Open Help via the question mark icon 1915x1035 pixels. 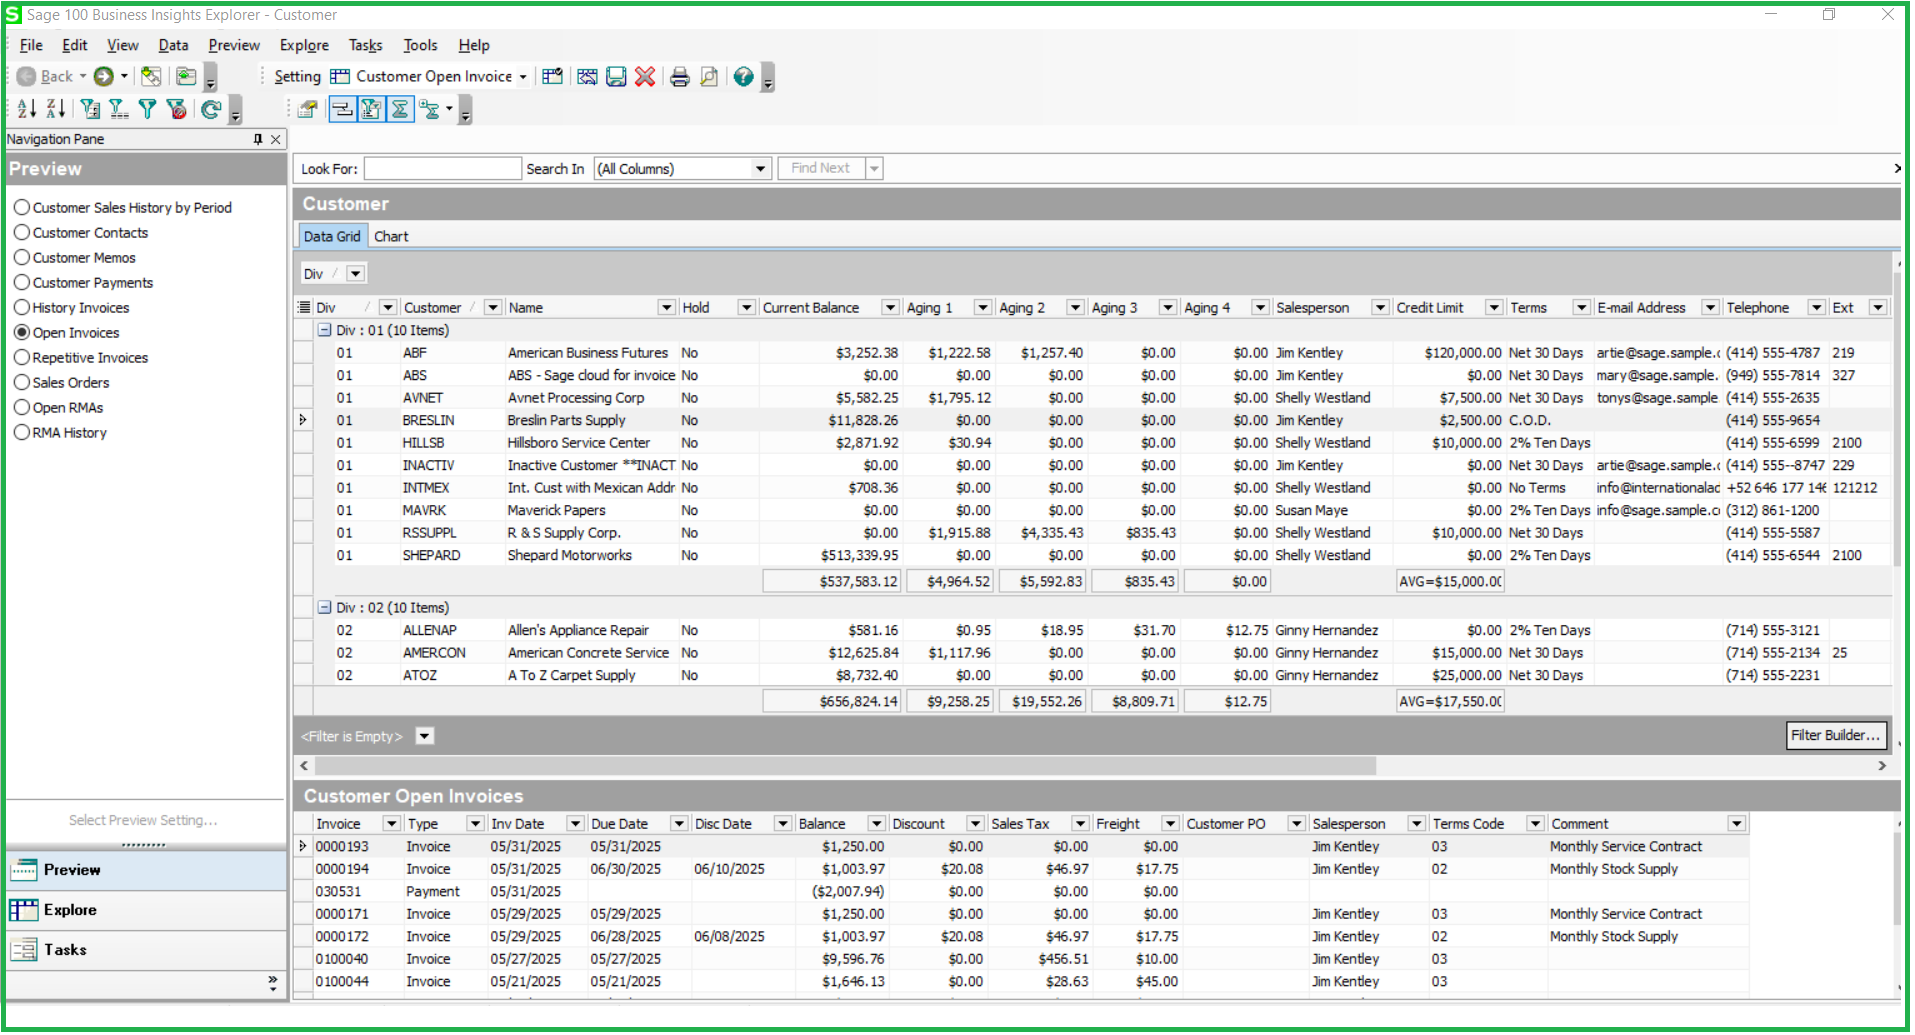pyautogui.click(x=743, y=76)
